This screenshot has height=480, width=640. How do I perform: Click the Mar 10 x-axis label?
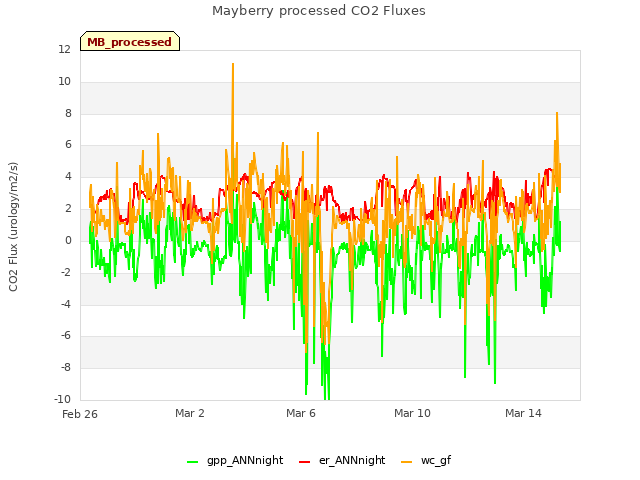pos(412,413)
